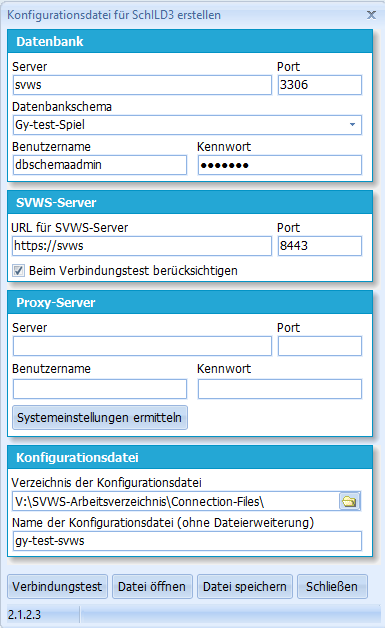This screenshot has width=385, height=628.
Task: Focus the empty Proxy-Server Server field
Action: click(142, 346)
